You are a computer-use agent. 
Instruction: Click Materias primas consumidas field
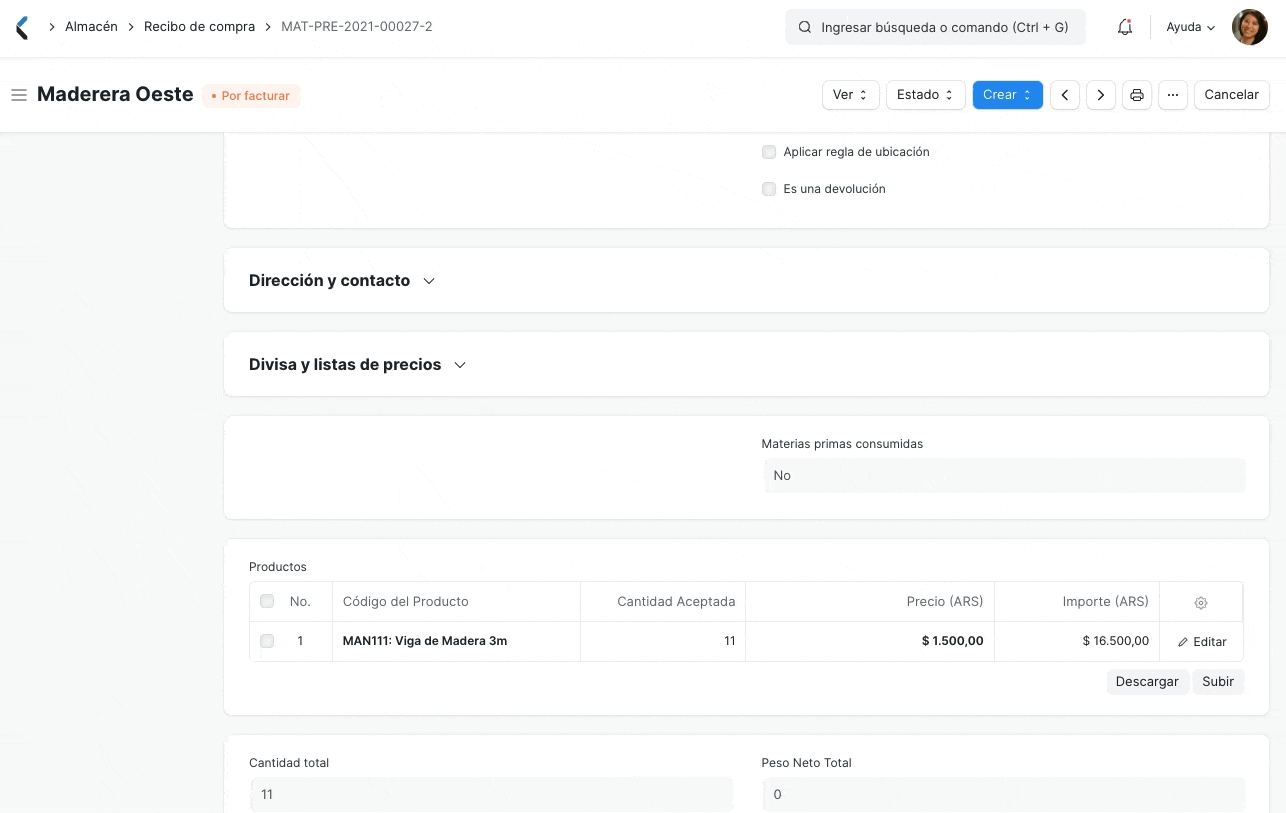1004,475
